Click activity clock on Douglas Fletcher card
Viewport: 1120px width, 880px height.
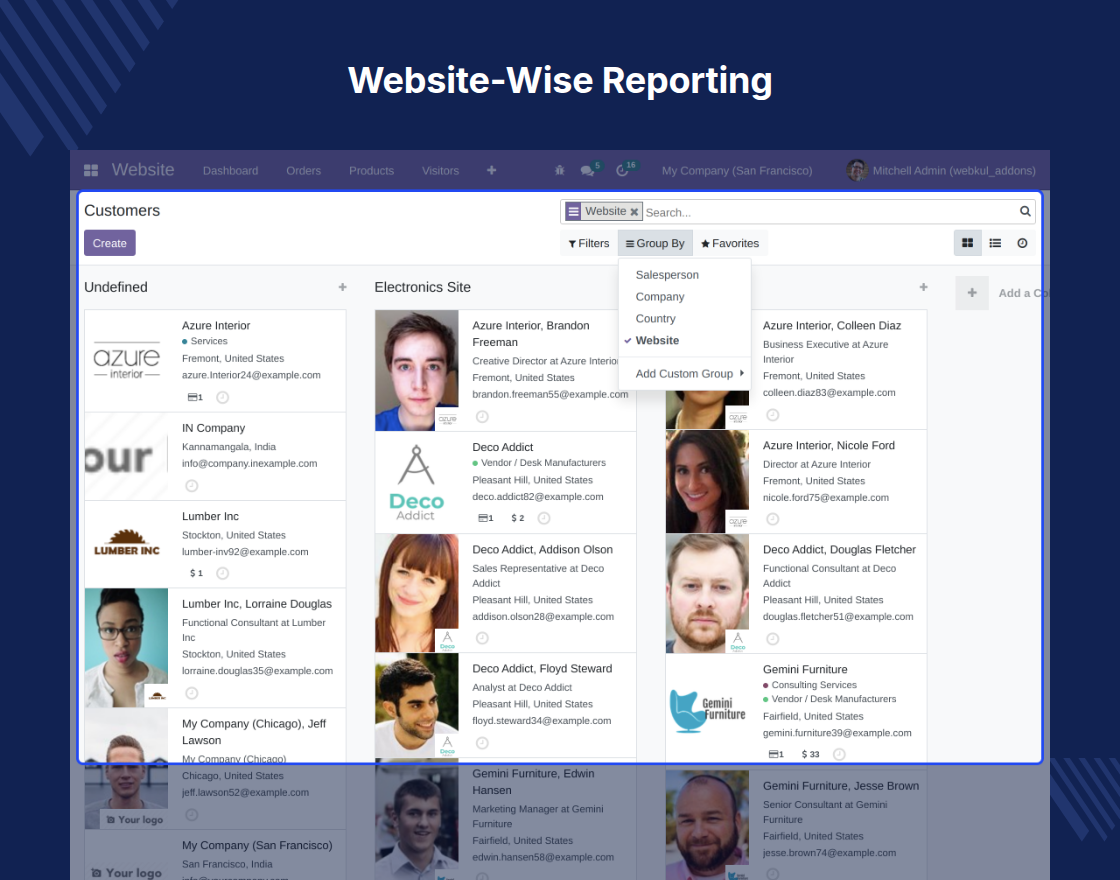pyautogui.click(x=772, y=639)
